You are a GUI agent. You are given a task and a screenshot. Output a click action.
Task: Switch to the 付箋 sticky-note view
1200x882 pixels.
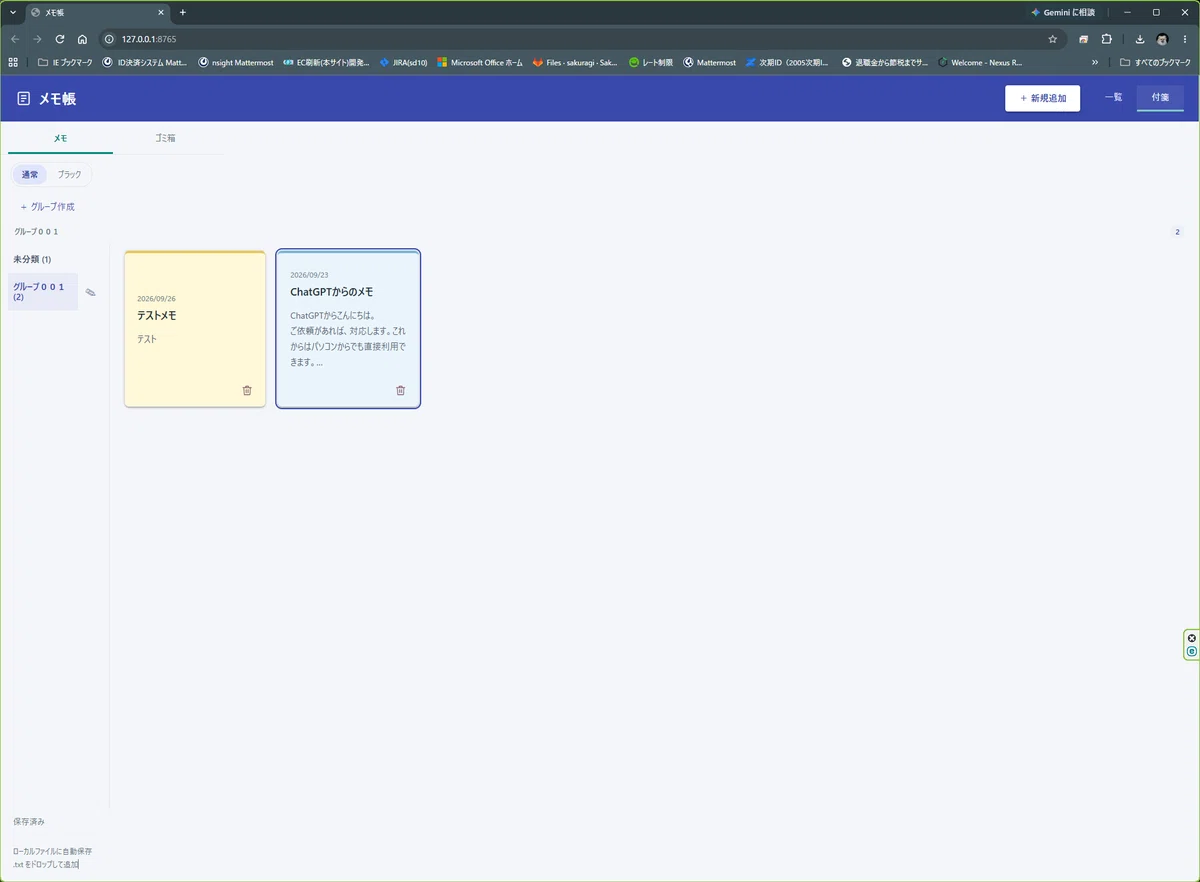tap(1160, 98)
